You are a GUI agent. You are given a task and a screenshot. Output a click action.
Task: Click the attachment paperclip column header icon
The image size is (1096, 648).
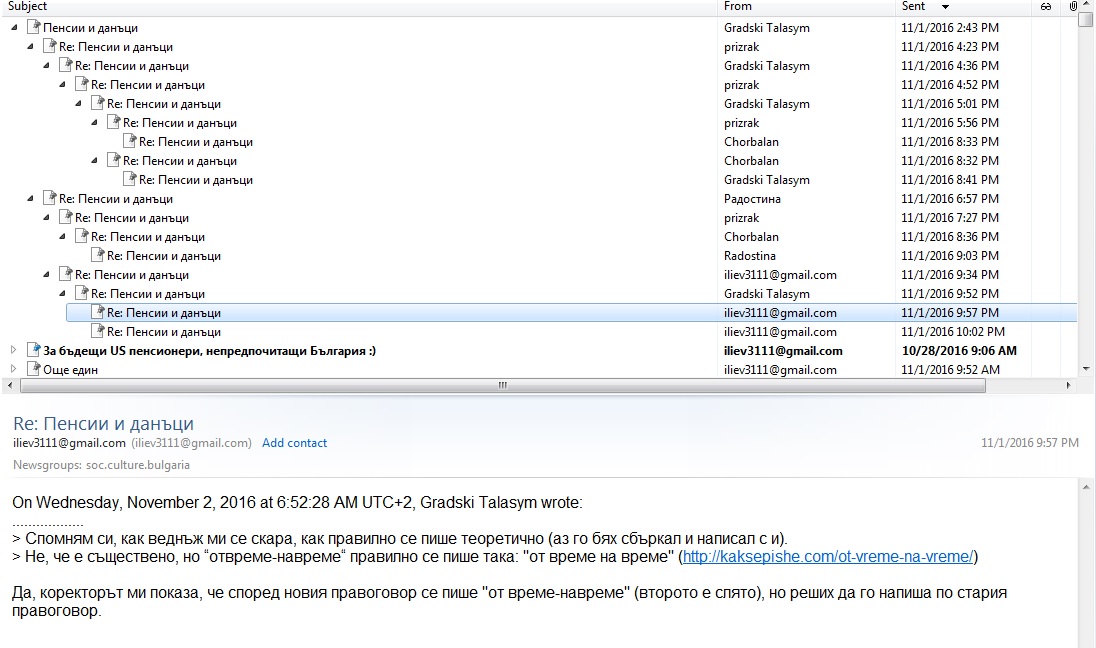coord(1073,6)
